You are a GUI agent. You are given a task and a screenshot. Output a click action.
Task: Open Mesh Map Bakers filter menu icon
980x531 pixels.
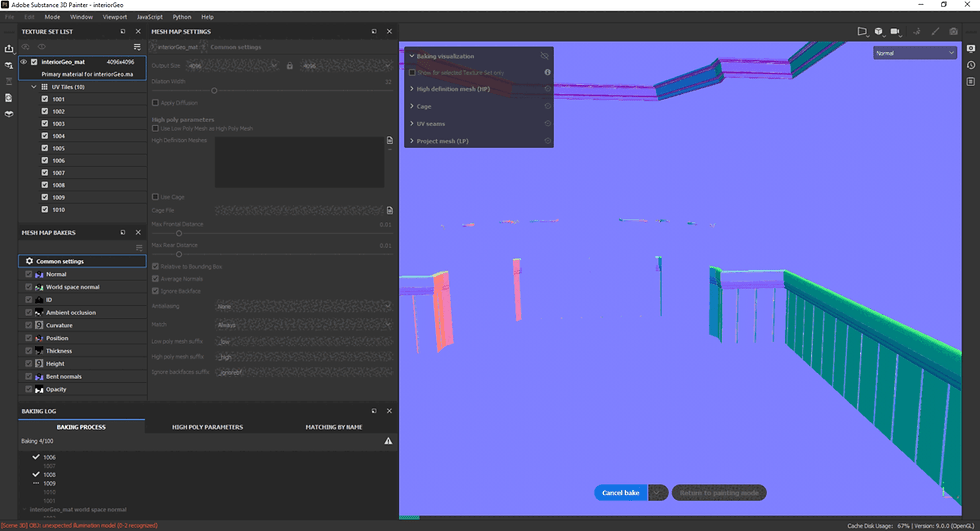(139, 248)
